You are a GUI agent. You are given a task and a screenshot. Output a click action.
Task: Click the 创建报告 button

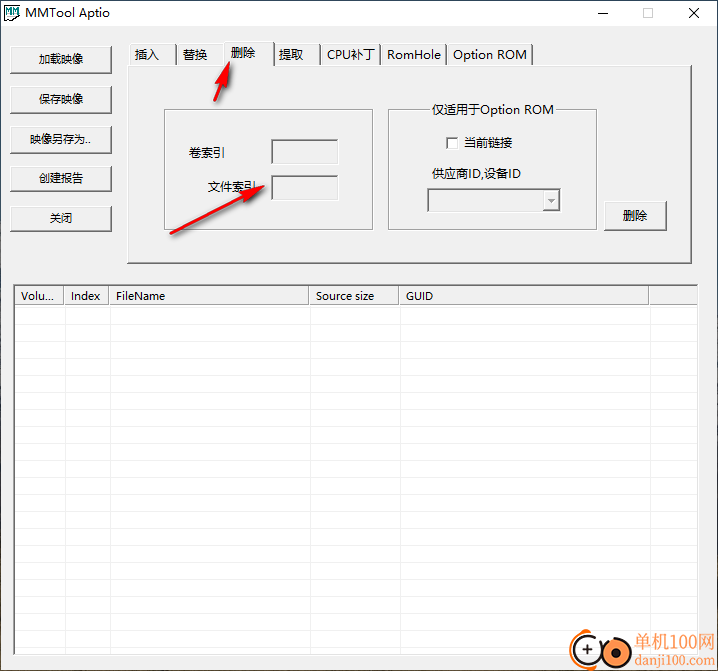click(x=61, y=179)
